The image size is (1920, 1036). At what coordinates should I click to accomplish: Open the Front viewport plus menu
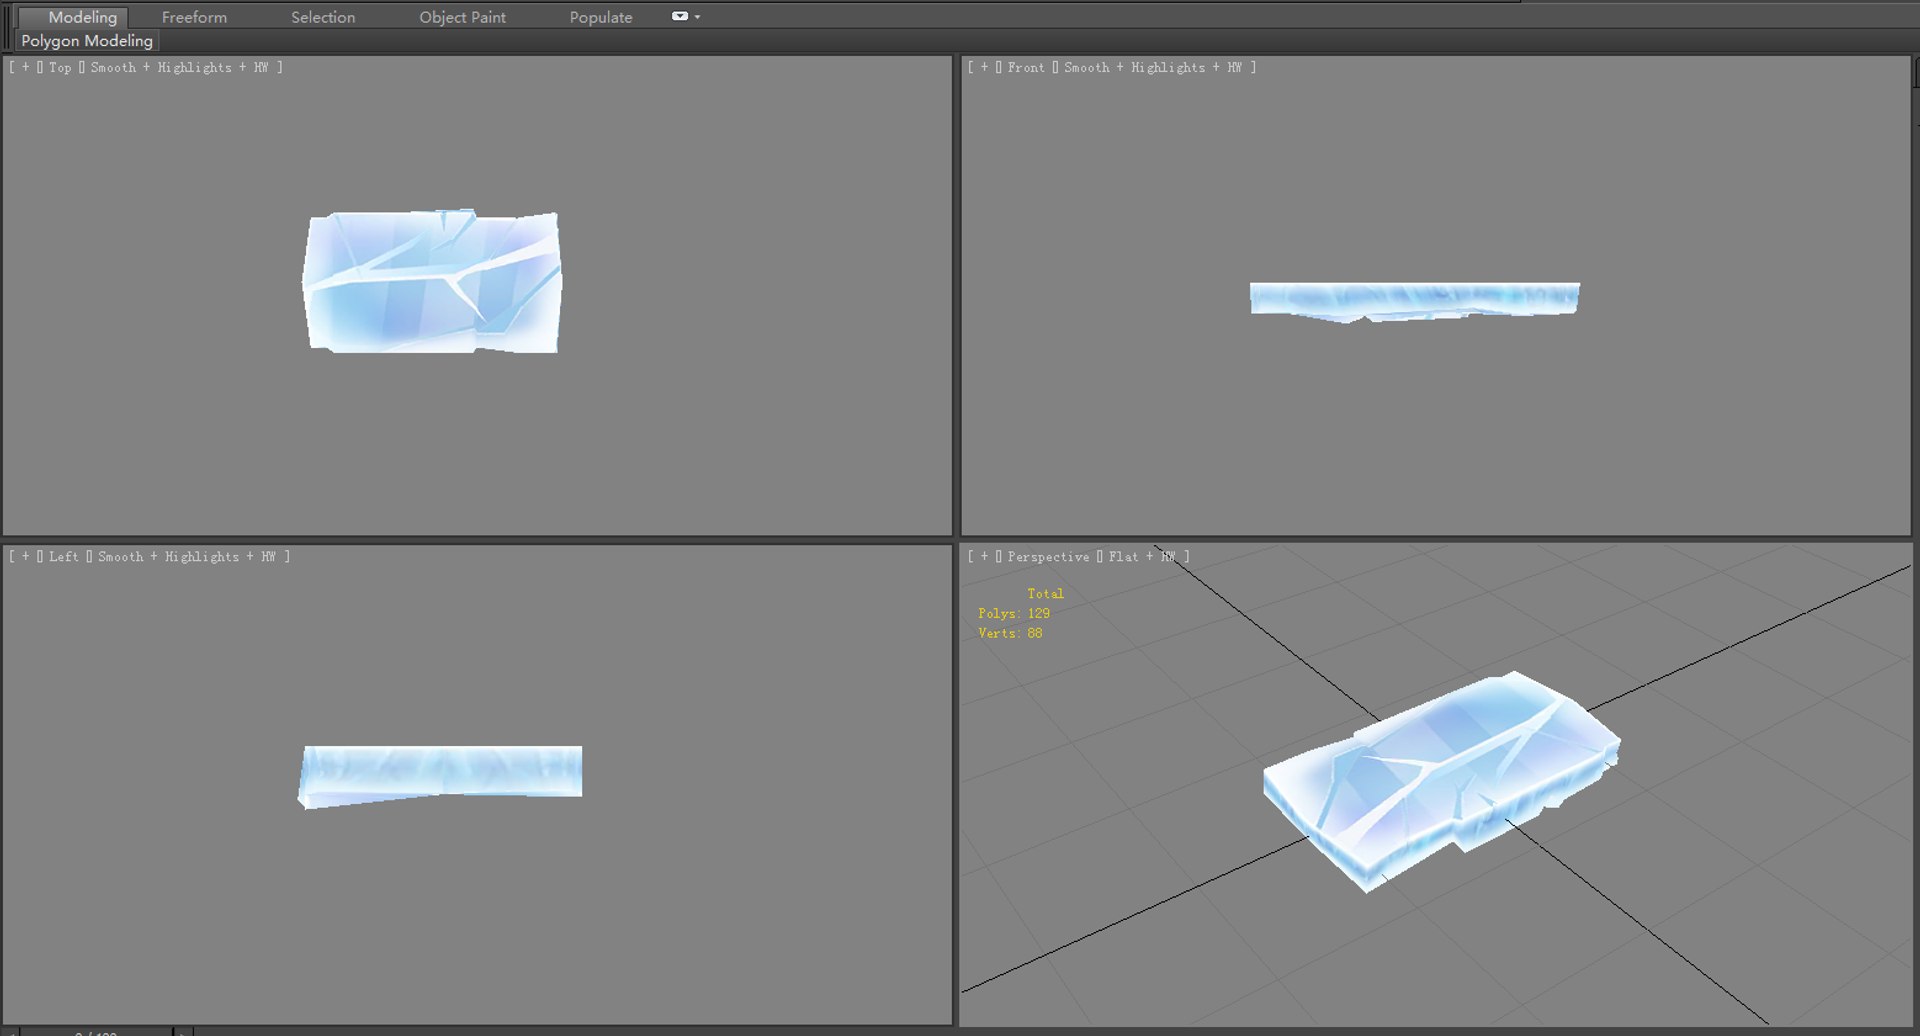click(x=984, y=67)
